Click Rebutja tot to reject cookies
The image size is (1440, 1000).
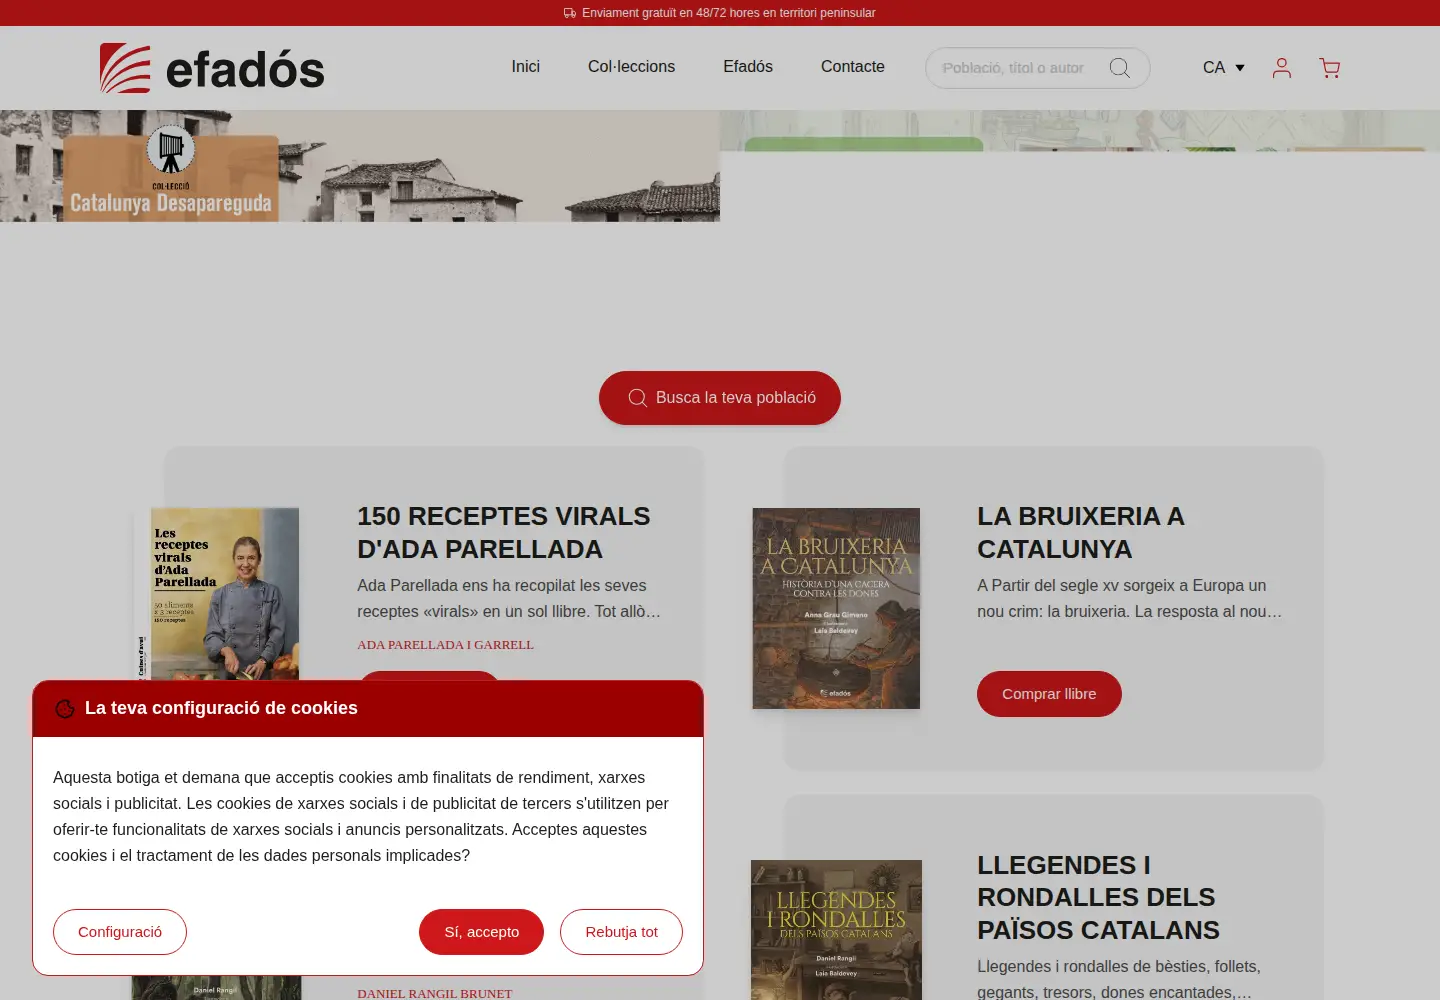click(621, 932)
